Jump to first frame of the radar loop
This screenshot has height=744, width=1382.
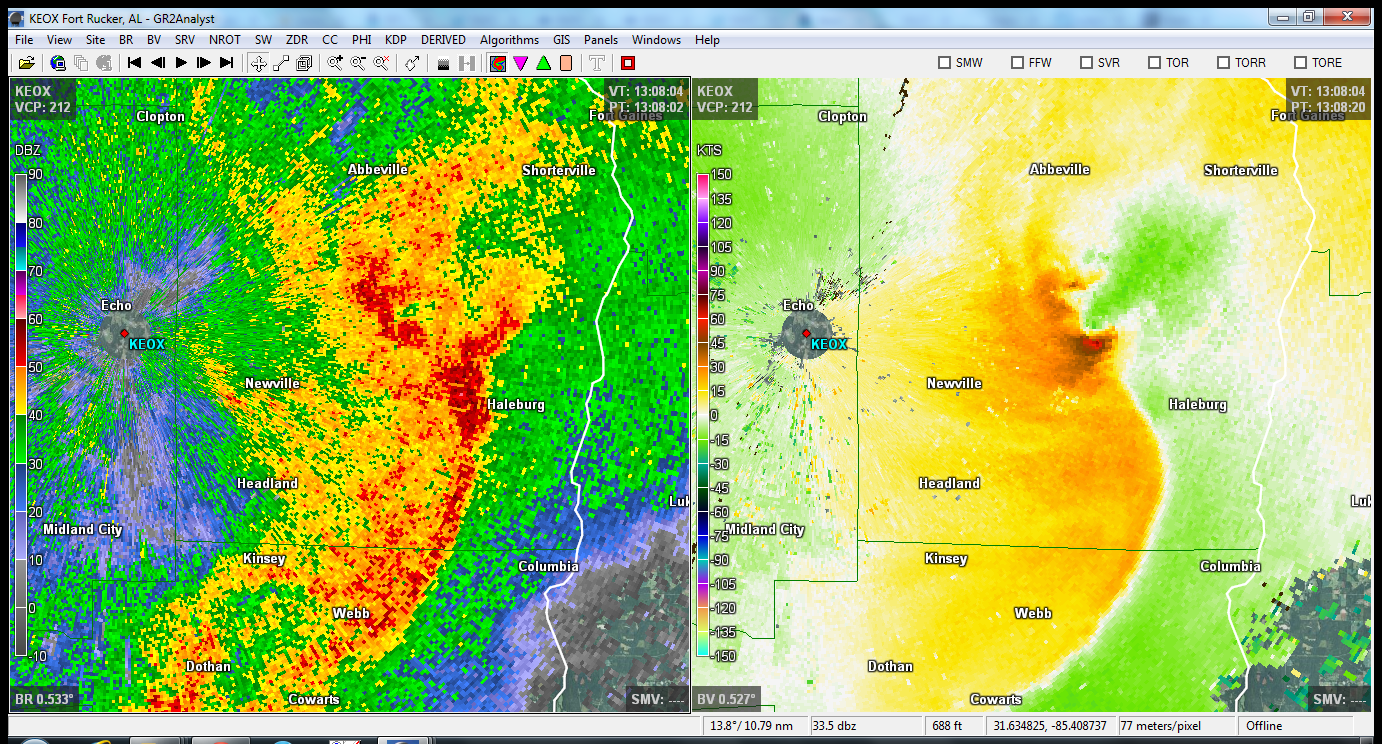(135, 63)
